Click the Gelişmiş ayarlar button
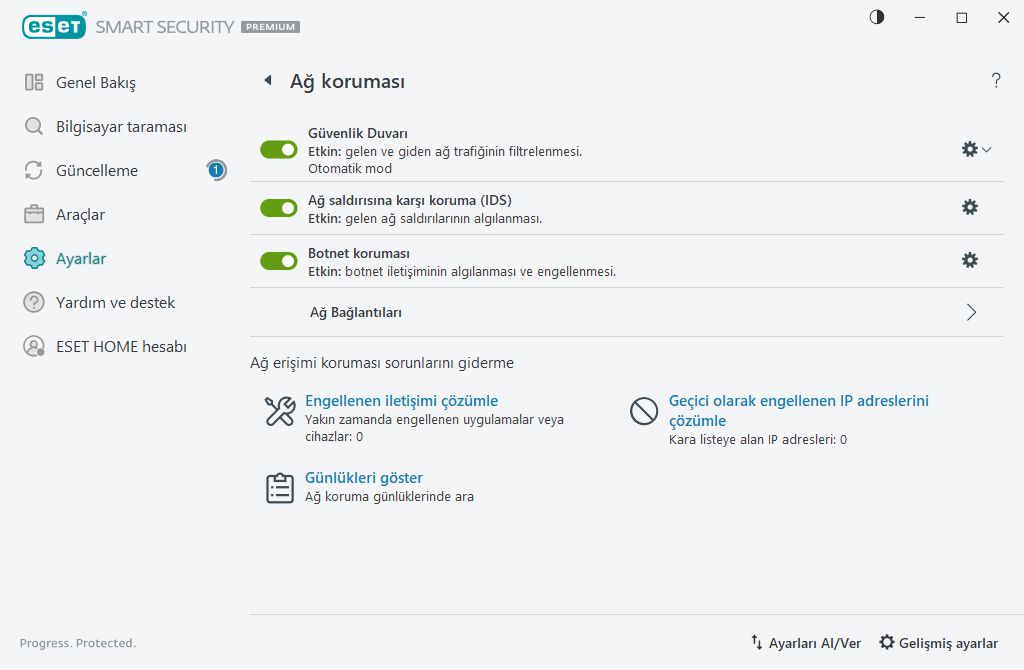 tap(938, 643)
